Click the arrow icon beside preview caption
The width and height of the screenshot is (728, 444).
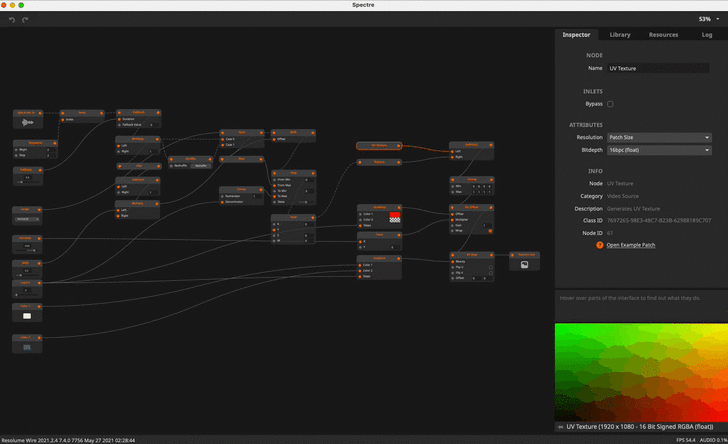coord(560,427)
